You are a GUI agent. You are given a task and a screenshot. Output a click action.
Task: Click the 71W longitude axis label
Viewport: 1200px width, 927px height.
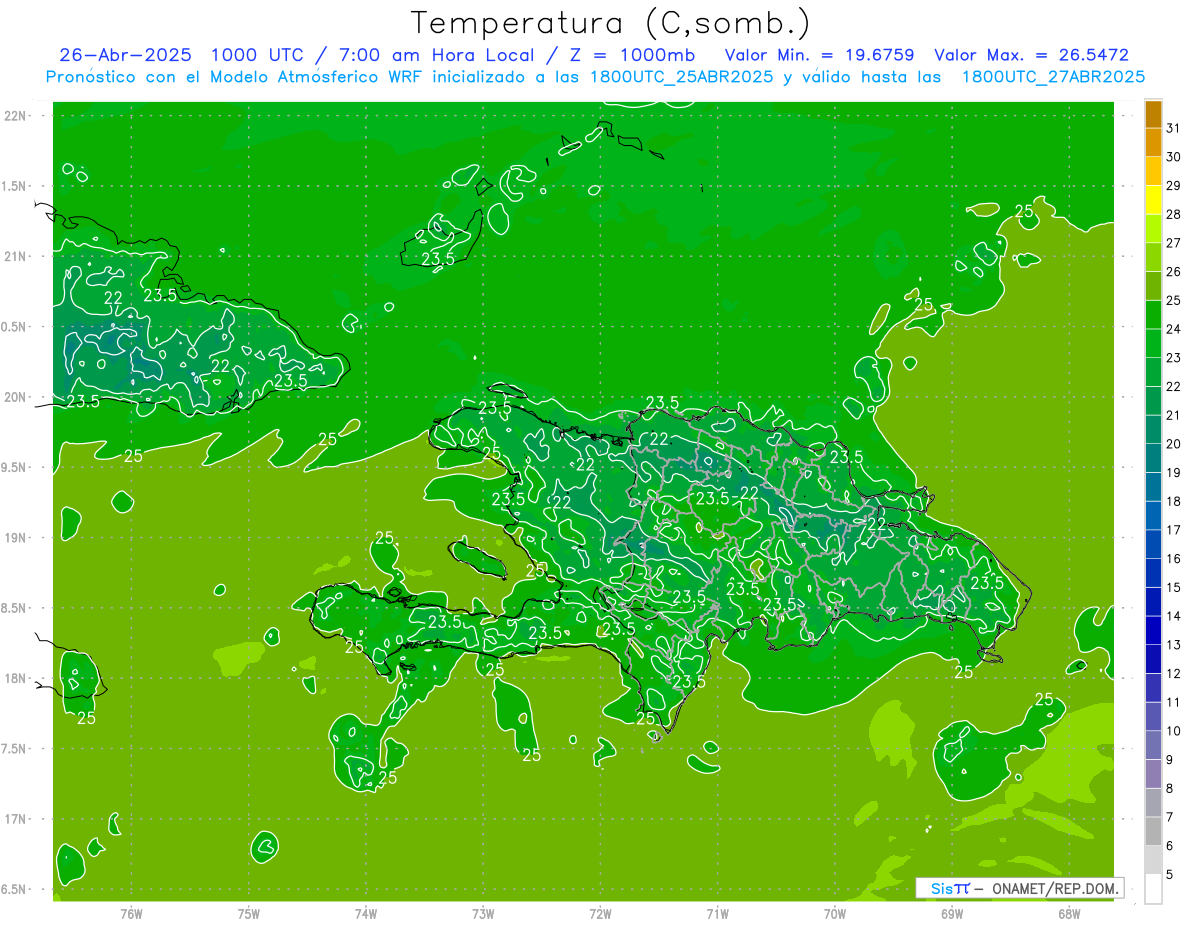pos(717,913)
